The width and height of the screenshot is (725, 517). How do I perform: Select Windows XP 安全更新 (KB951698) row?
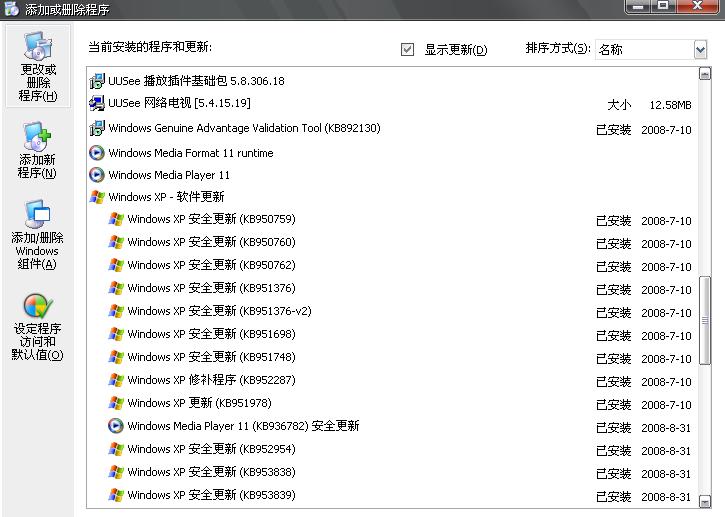point(392,334)
